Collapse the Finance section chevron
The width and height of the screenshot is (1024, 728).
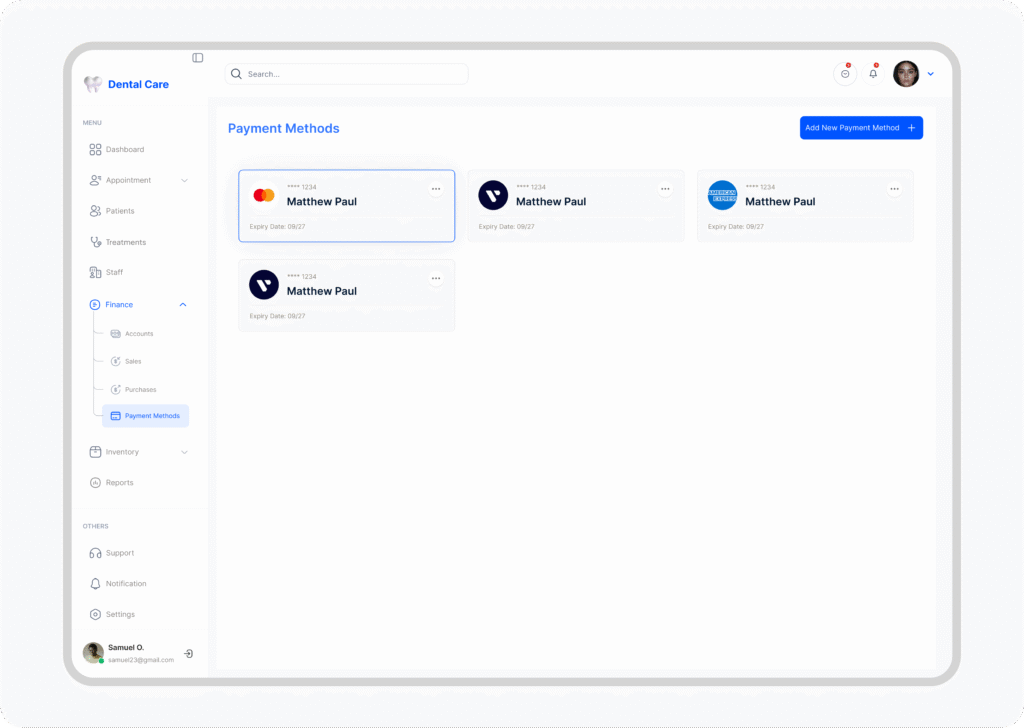pyautogui.click(x=183, y=305)
